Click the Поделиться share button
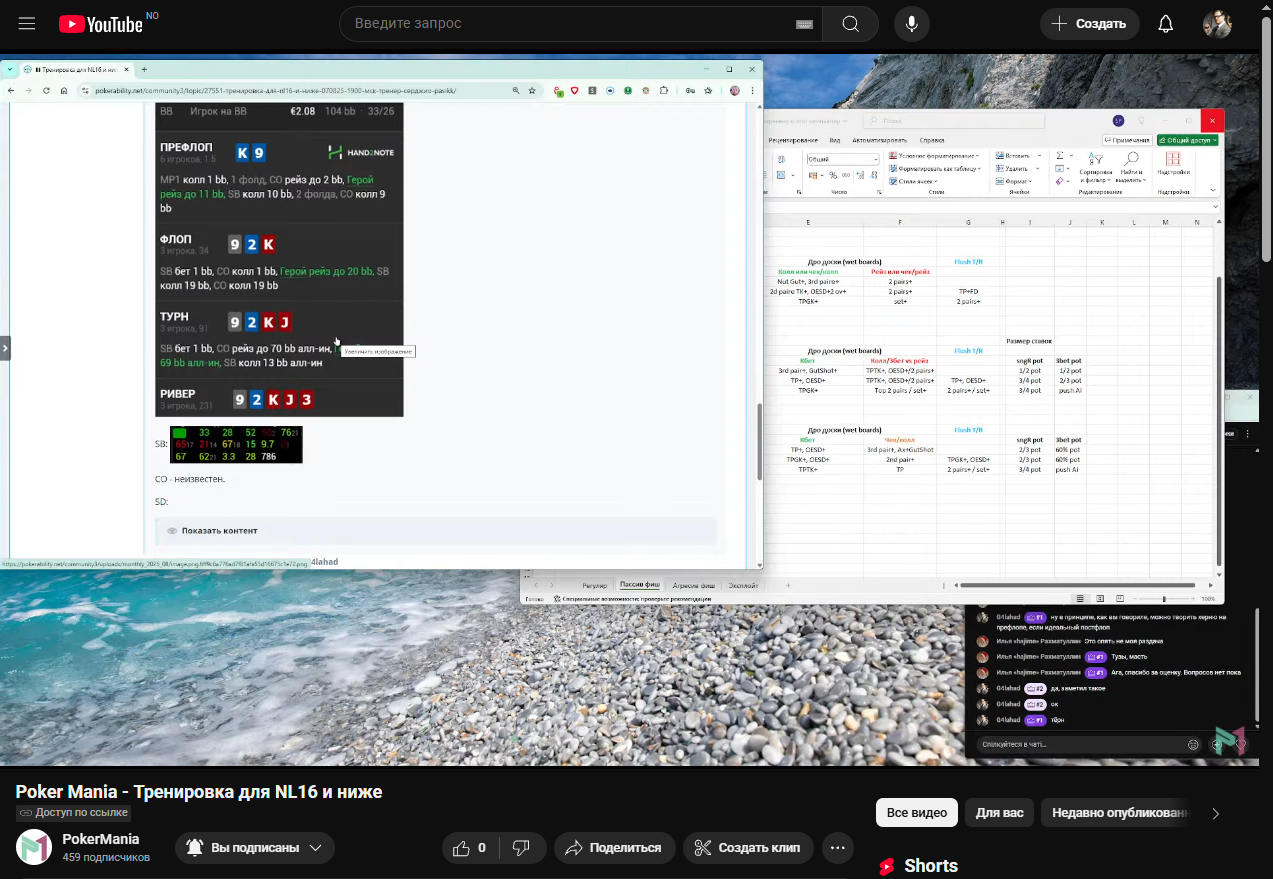 (x=614, y=848)
